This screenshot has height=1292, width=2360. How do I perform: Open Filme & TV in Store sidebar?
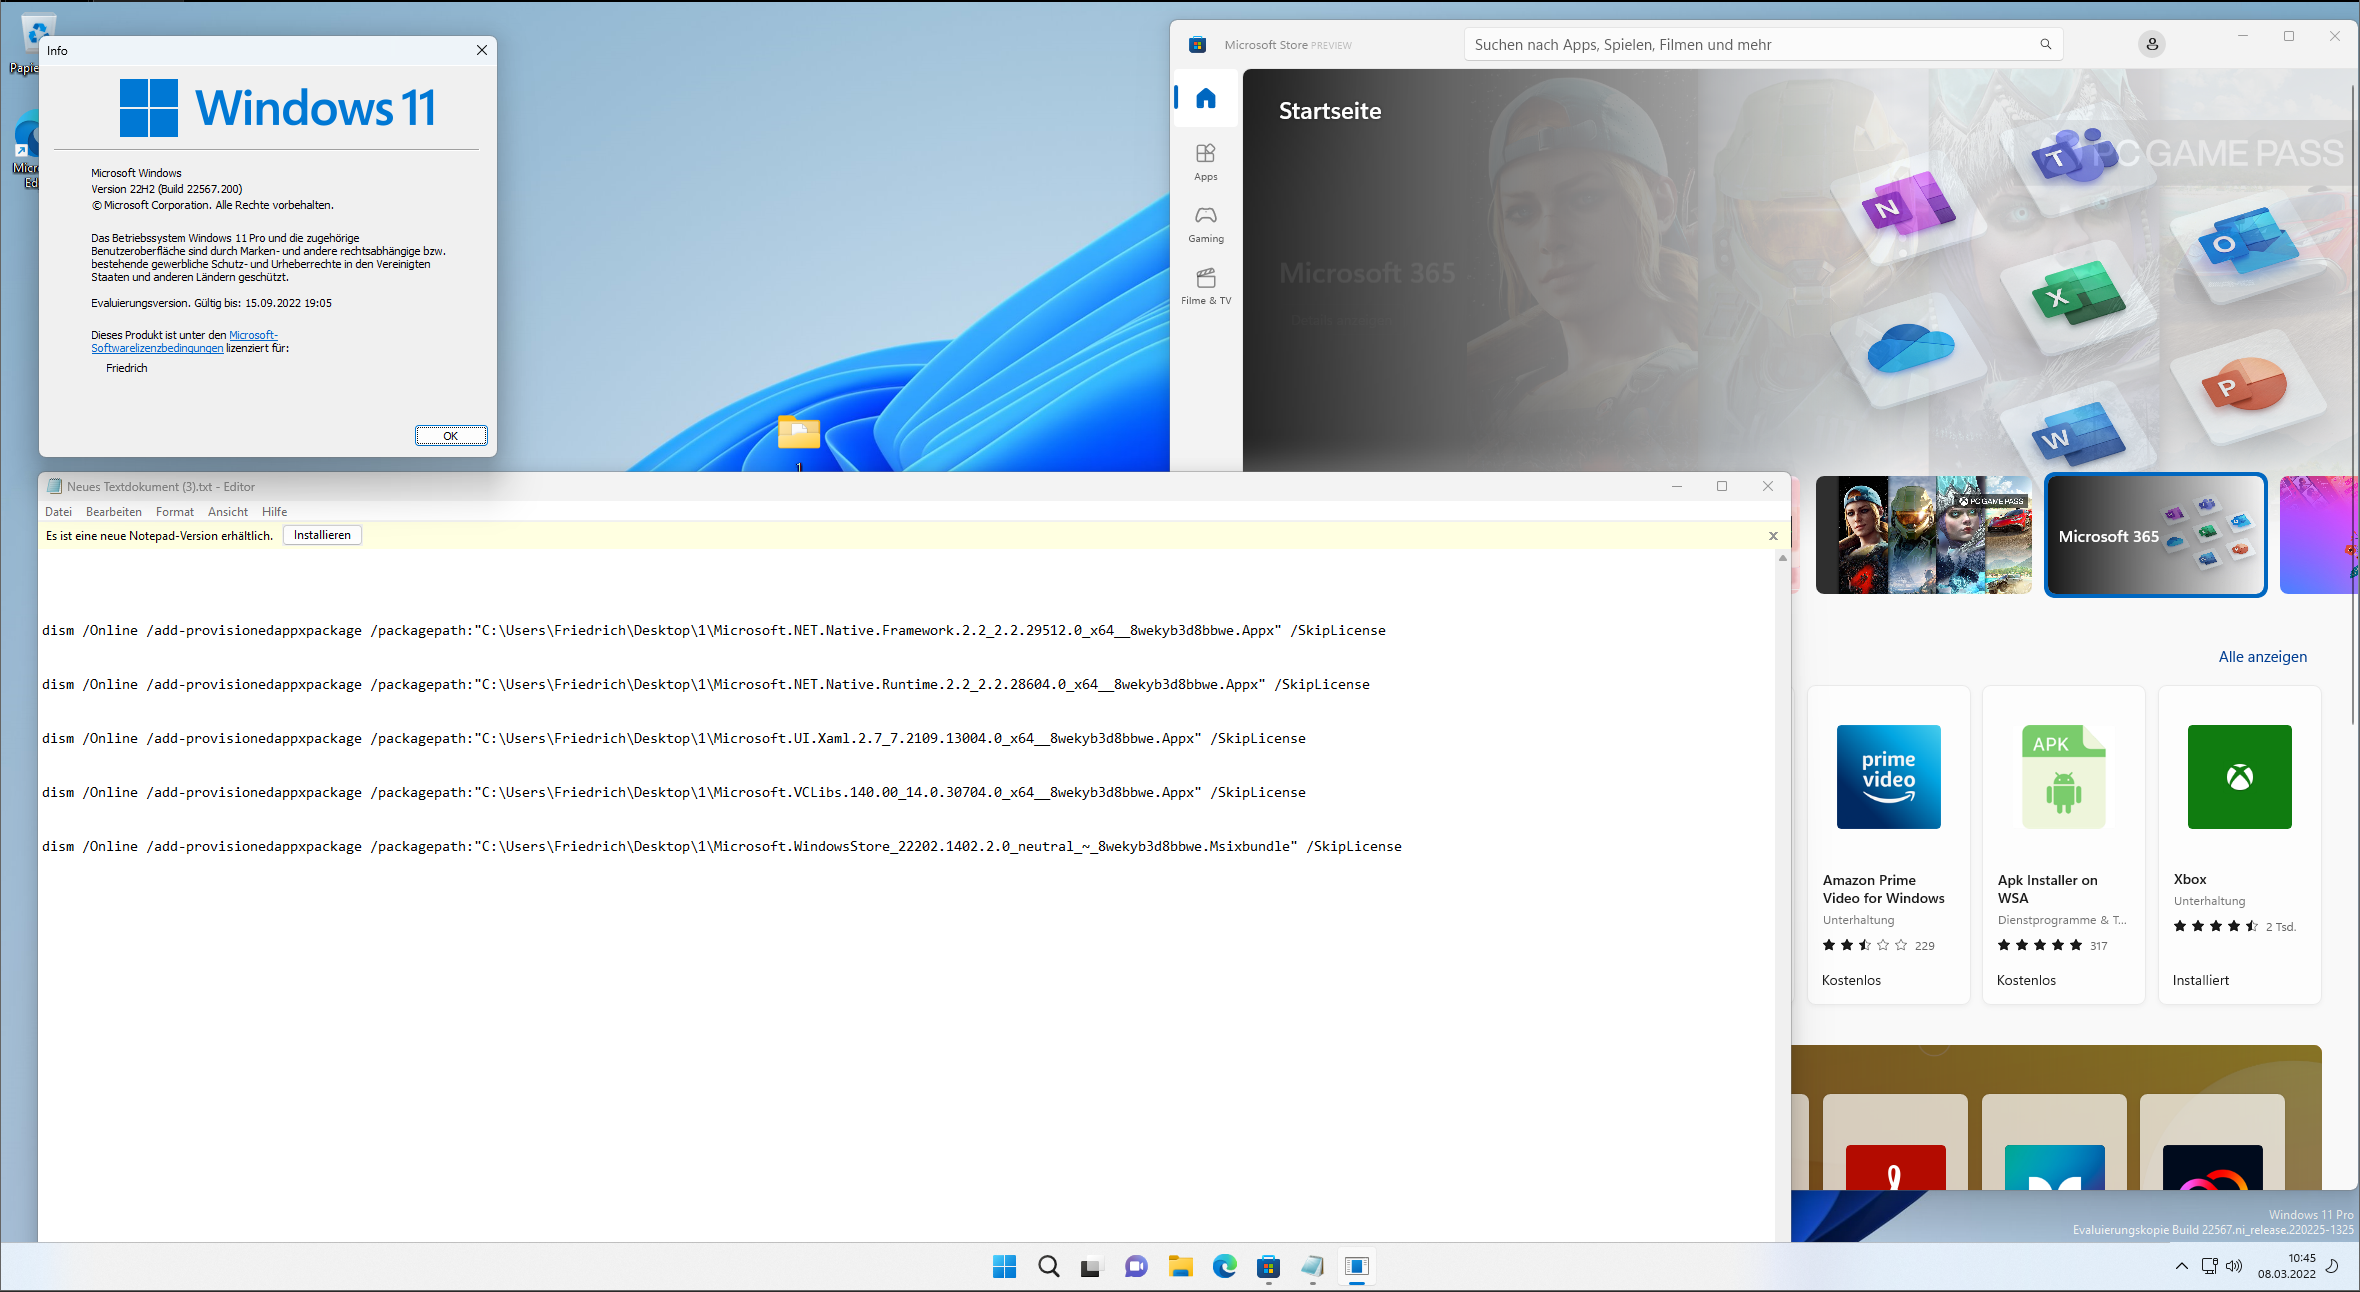point(1205,285)
